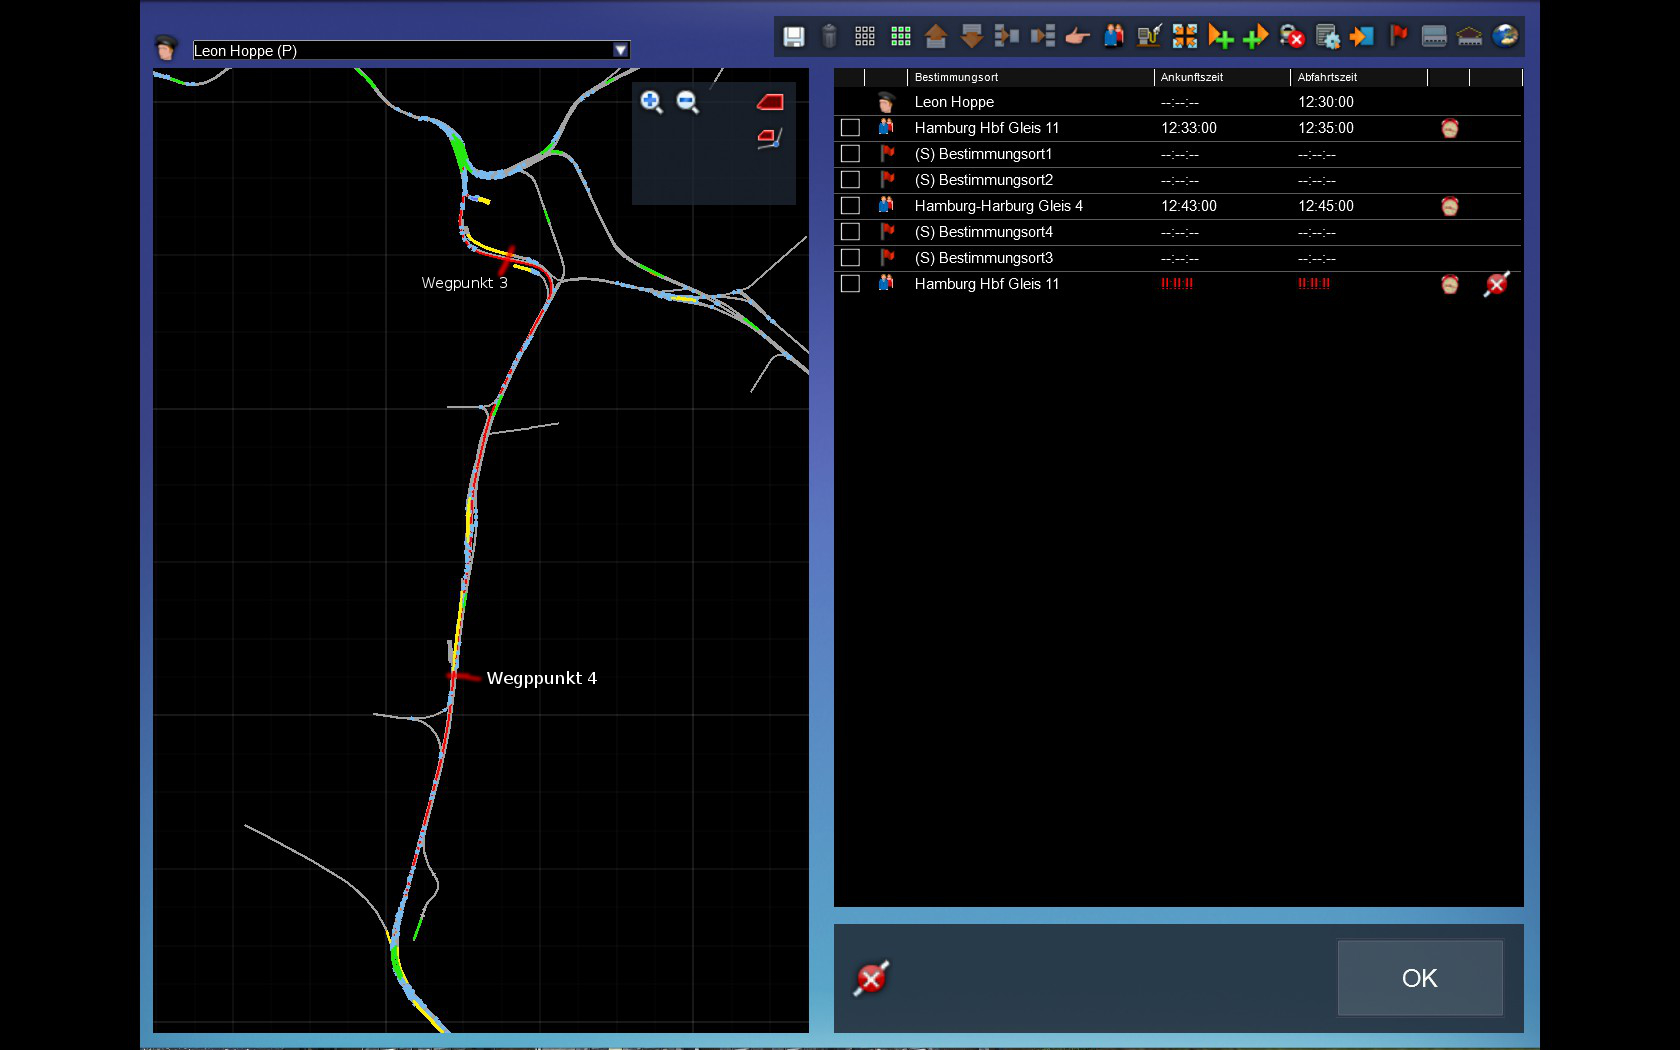1680x1050 pixels.
Task: Click the alarm clock on Hamburg-Harburg row
Action: [1449, 206]
